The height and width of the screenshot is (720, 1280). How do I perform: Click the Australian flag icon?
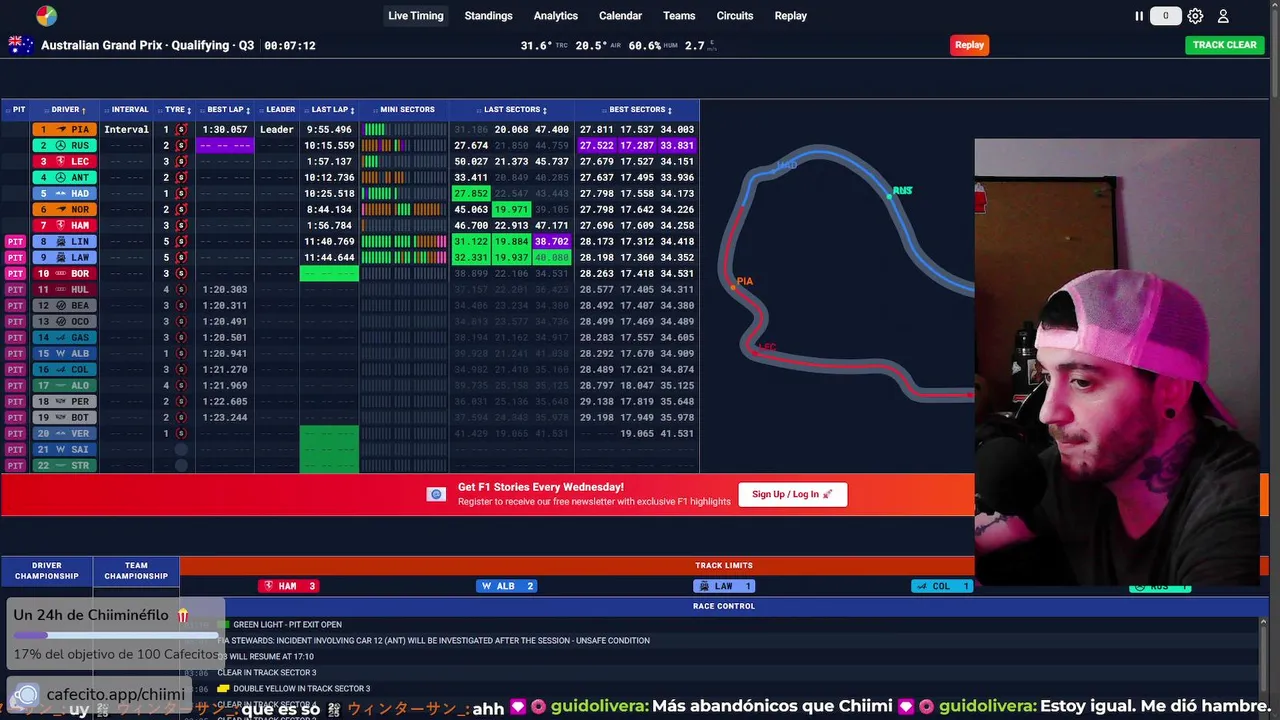click(21, 45)
